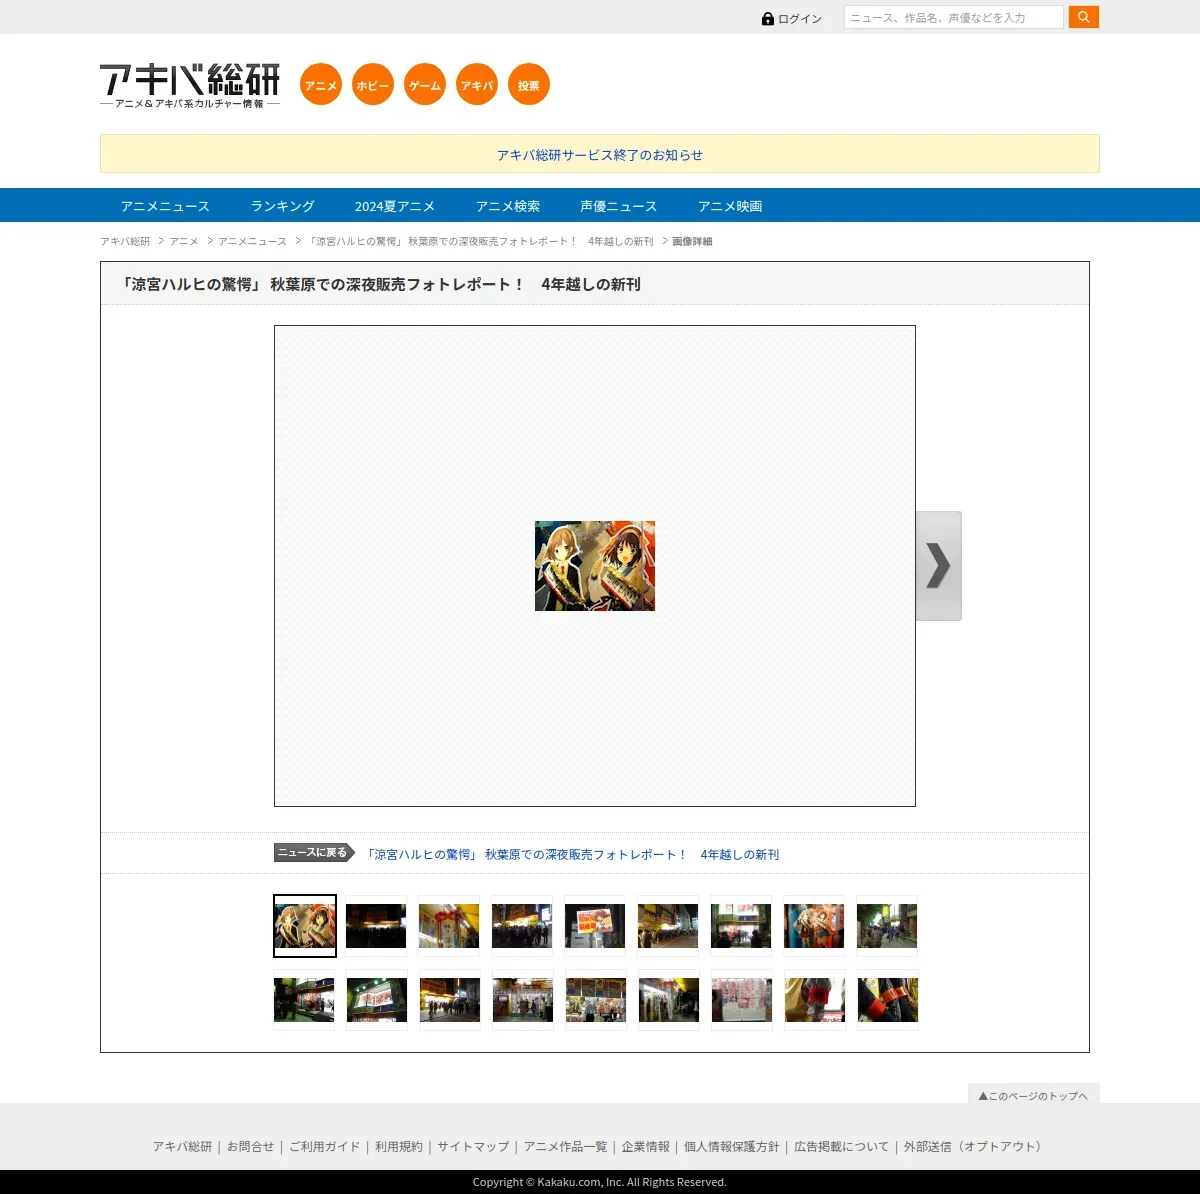This screenshot has width=1200, height=1194.
Task: Click the Copyright Kakaku.com footer text
Action: [x=600, y=1182]
